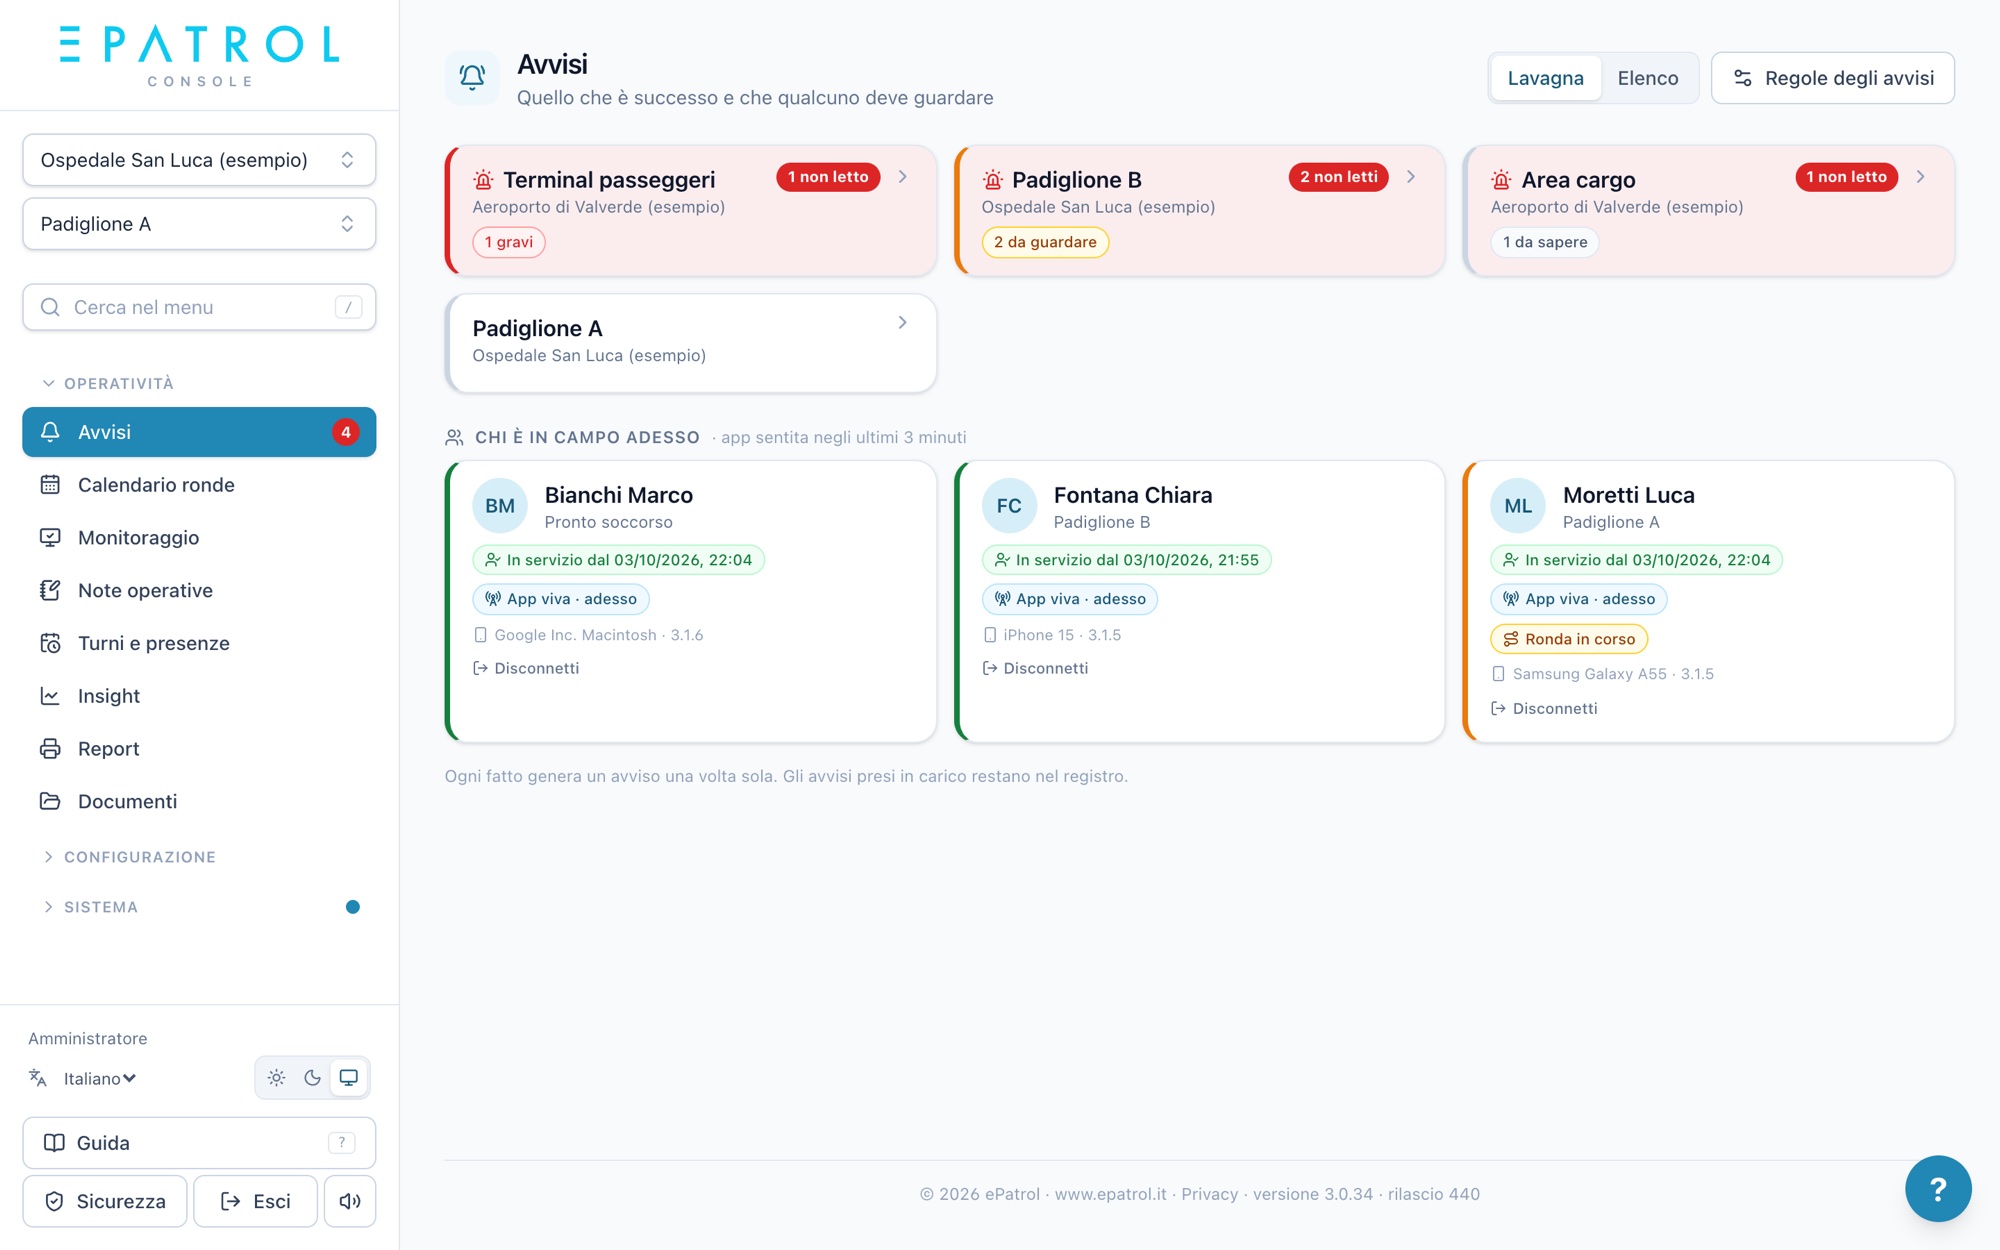Click the Cerca nel menu search field
This screenshot has width=2000, height=1250.
point(199,307)
